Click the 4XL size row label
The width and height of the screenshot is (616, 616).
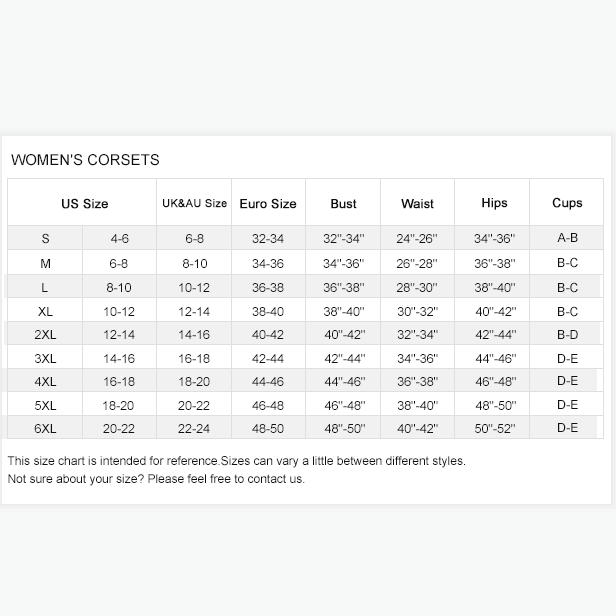click(45, 382)
